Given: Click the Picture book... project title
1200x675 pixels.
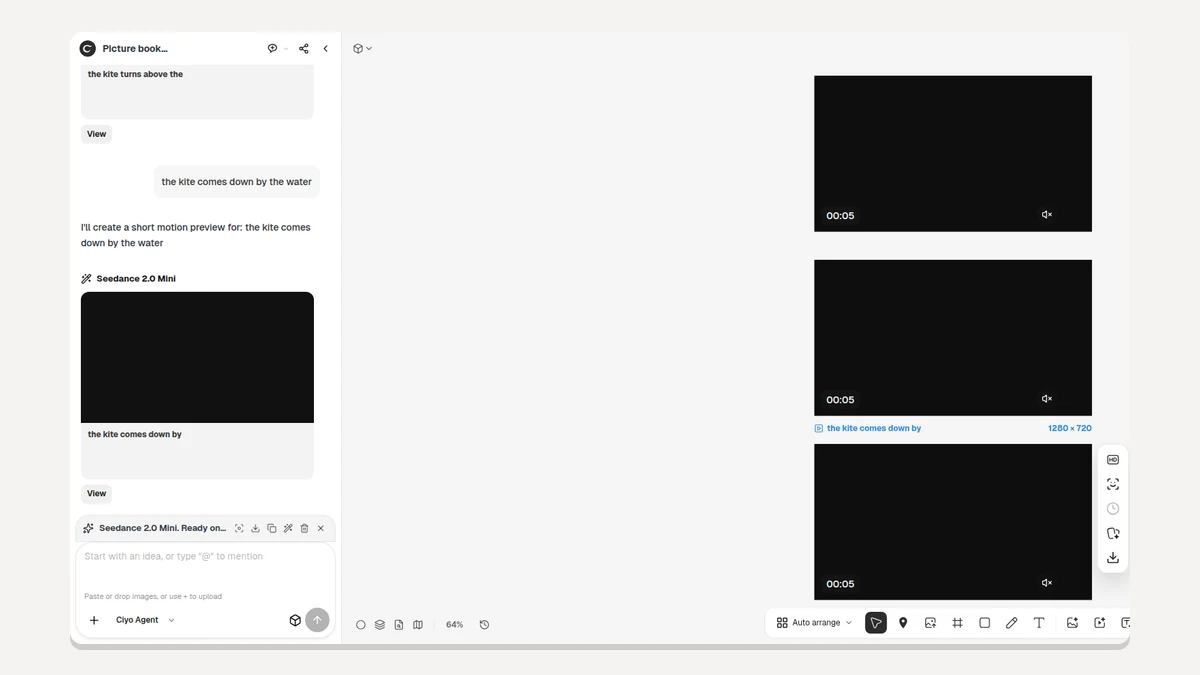Looking at the screenshot, I should click(135, 48).
